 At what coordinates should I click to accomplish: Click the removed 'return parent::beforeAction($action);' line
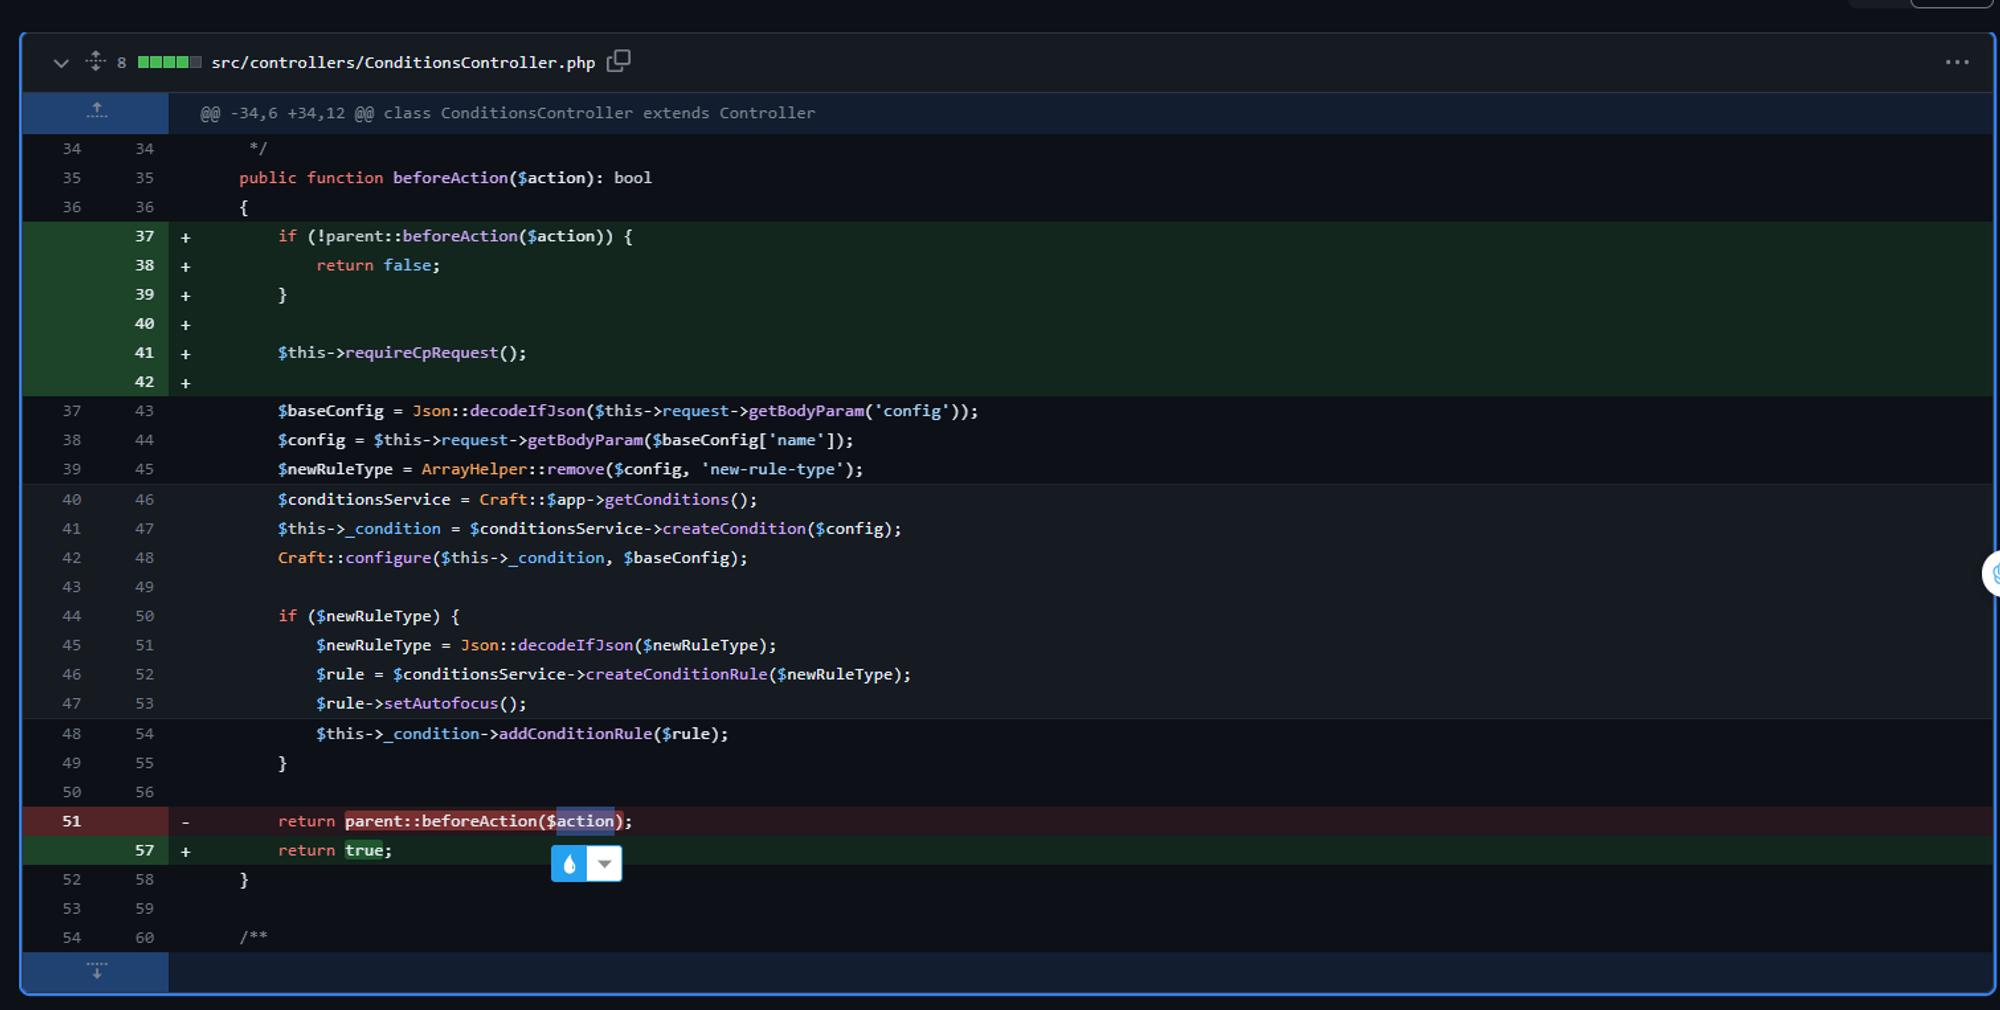[455, 821]
